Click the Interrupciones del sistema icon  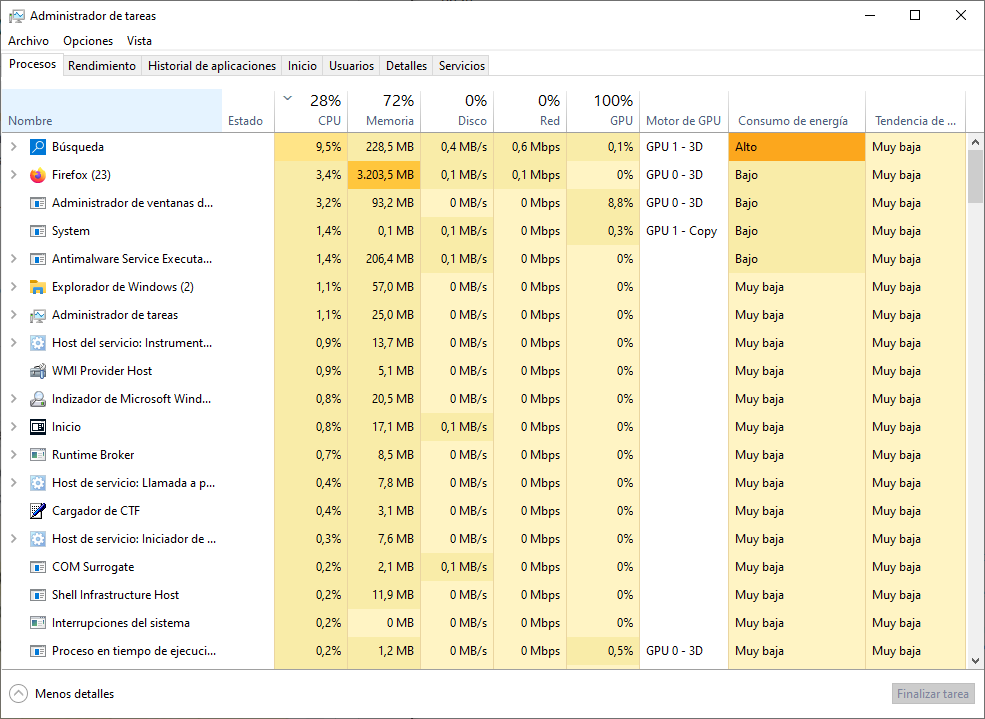(x=38, y=623)
